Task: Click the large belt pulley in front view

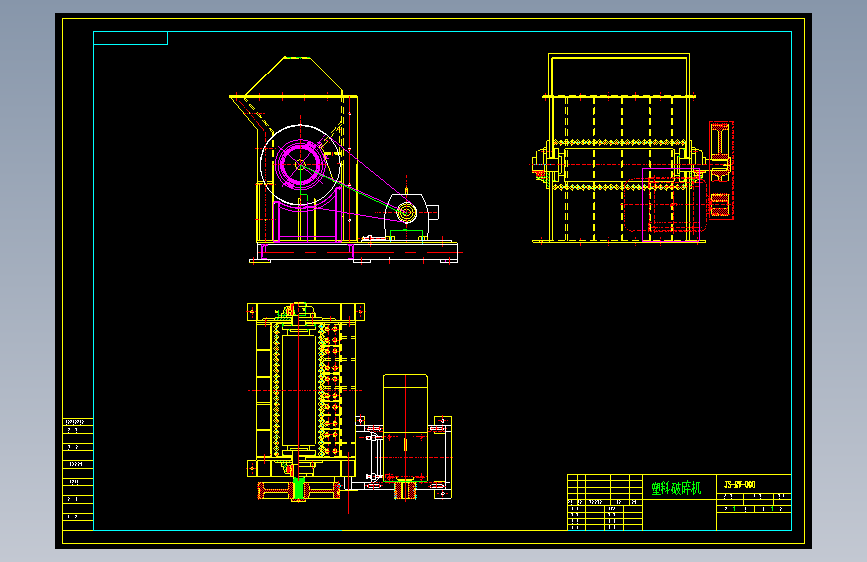Action: pyautogui.click(x=300, y=164)
